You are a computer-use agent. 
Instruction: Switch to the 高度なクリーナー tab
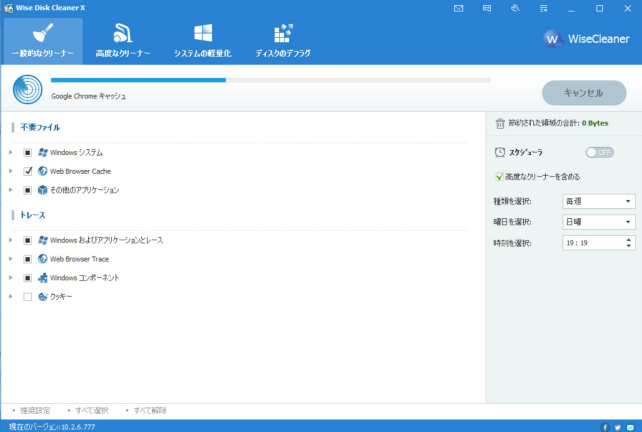click(123, 41)
